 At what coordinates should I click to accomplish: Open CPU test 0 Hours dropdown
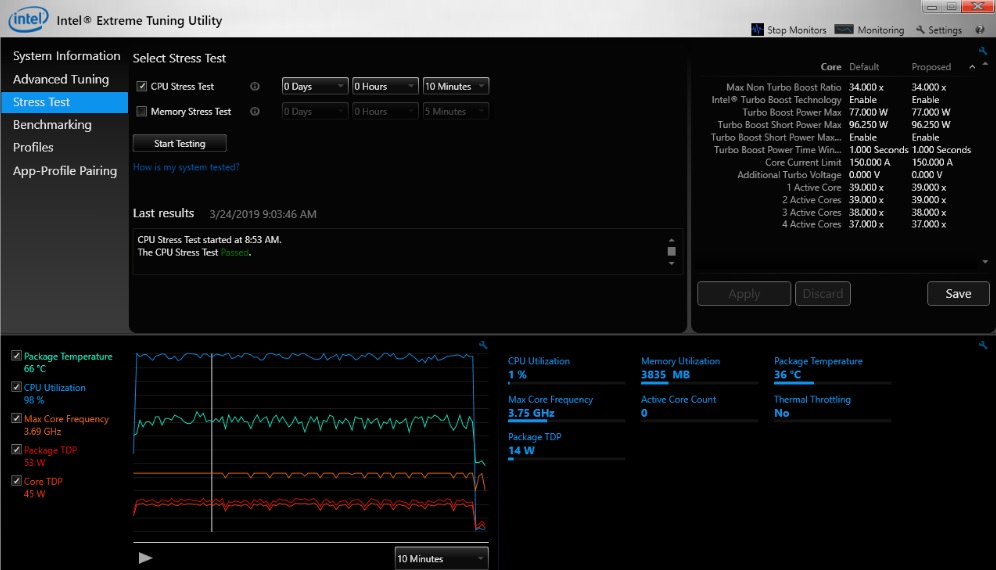click(385, 86)
